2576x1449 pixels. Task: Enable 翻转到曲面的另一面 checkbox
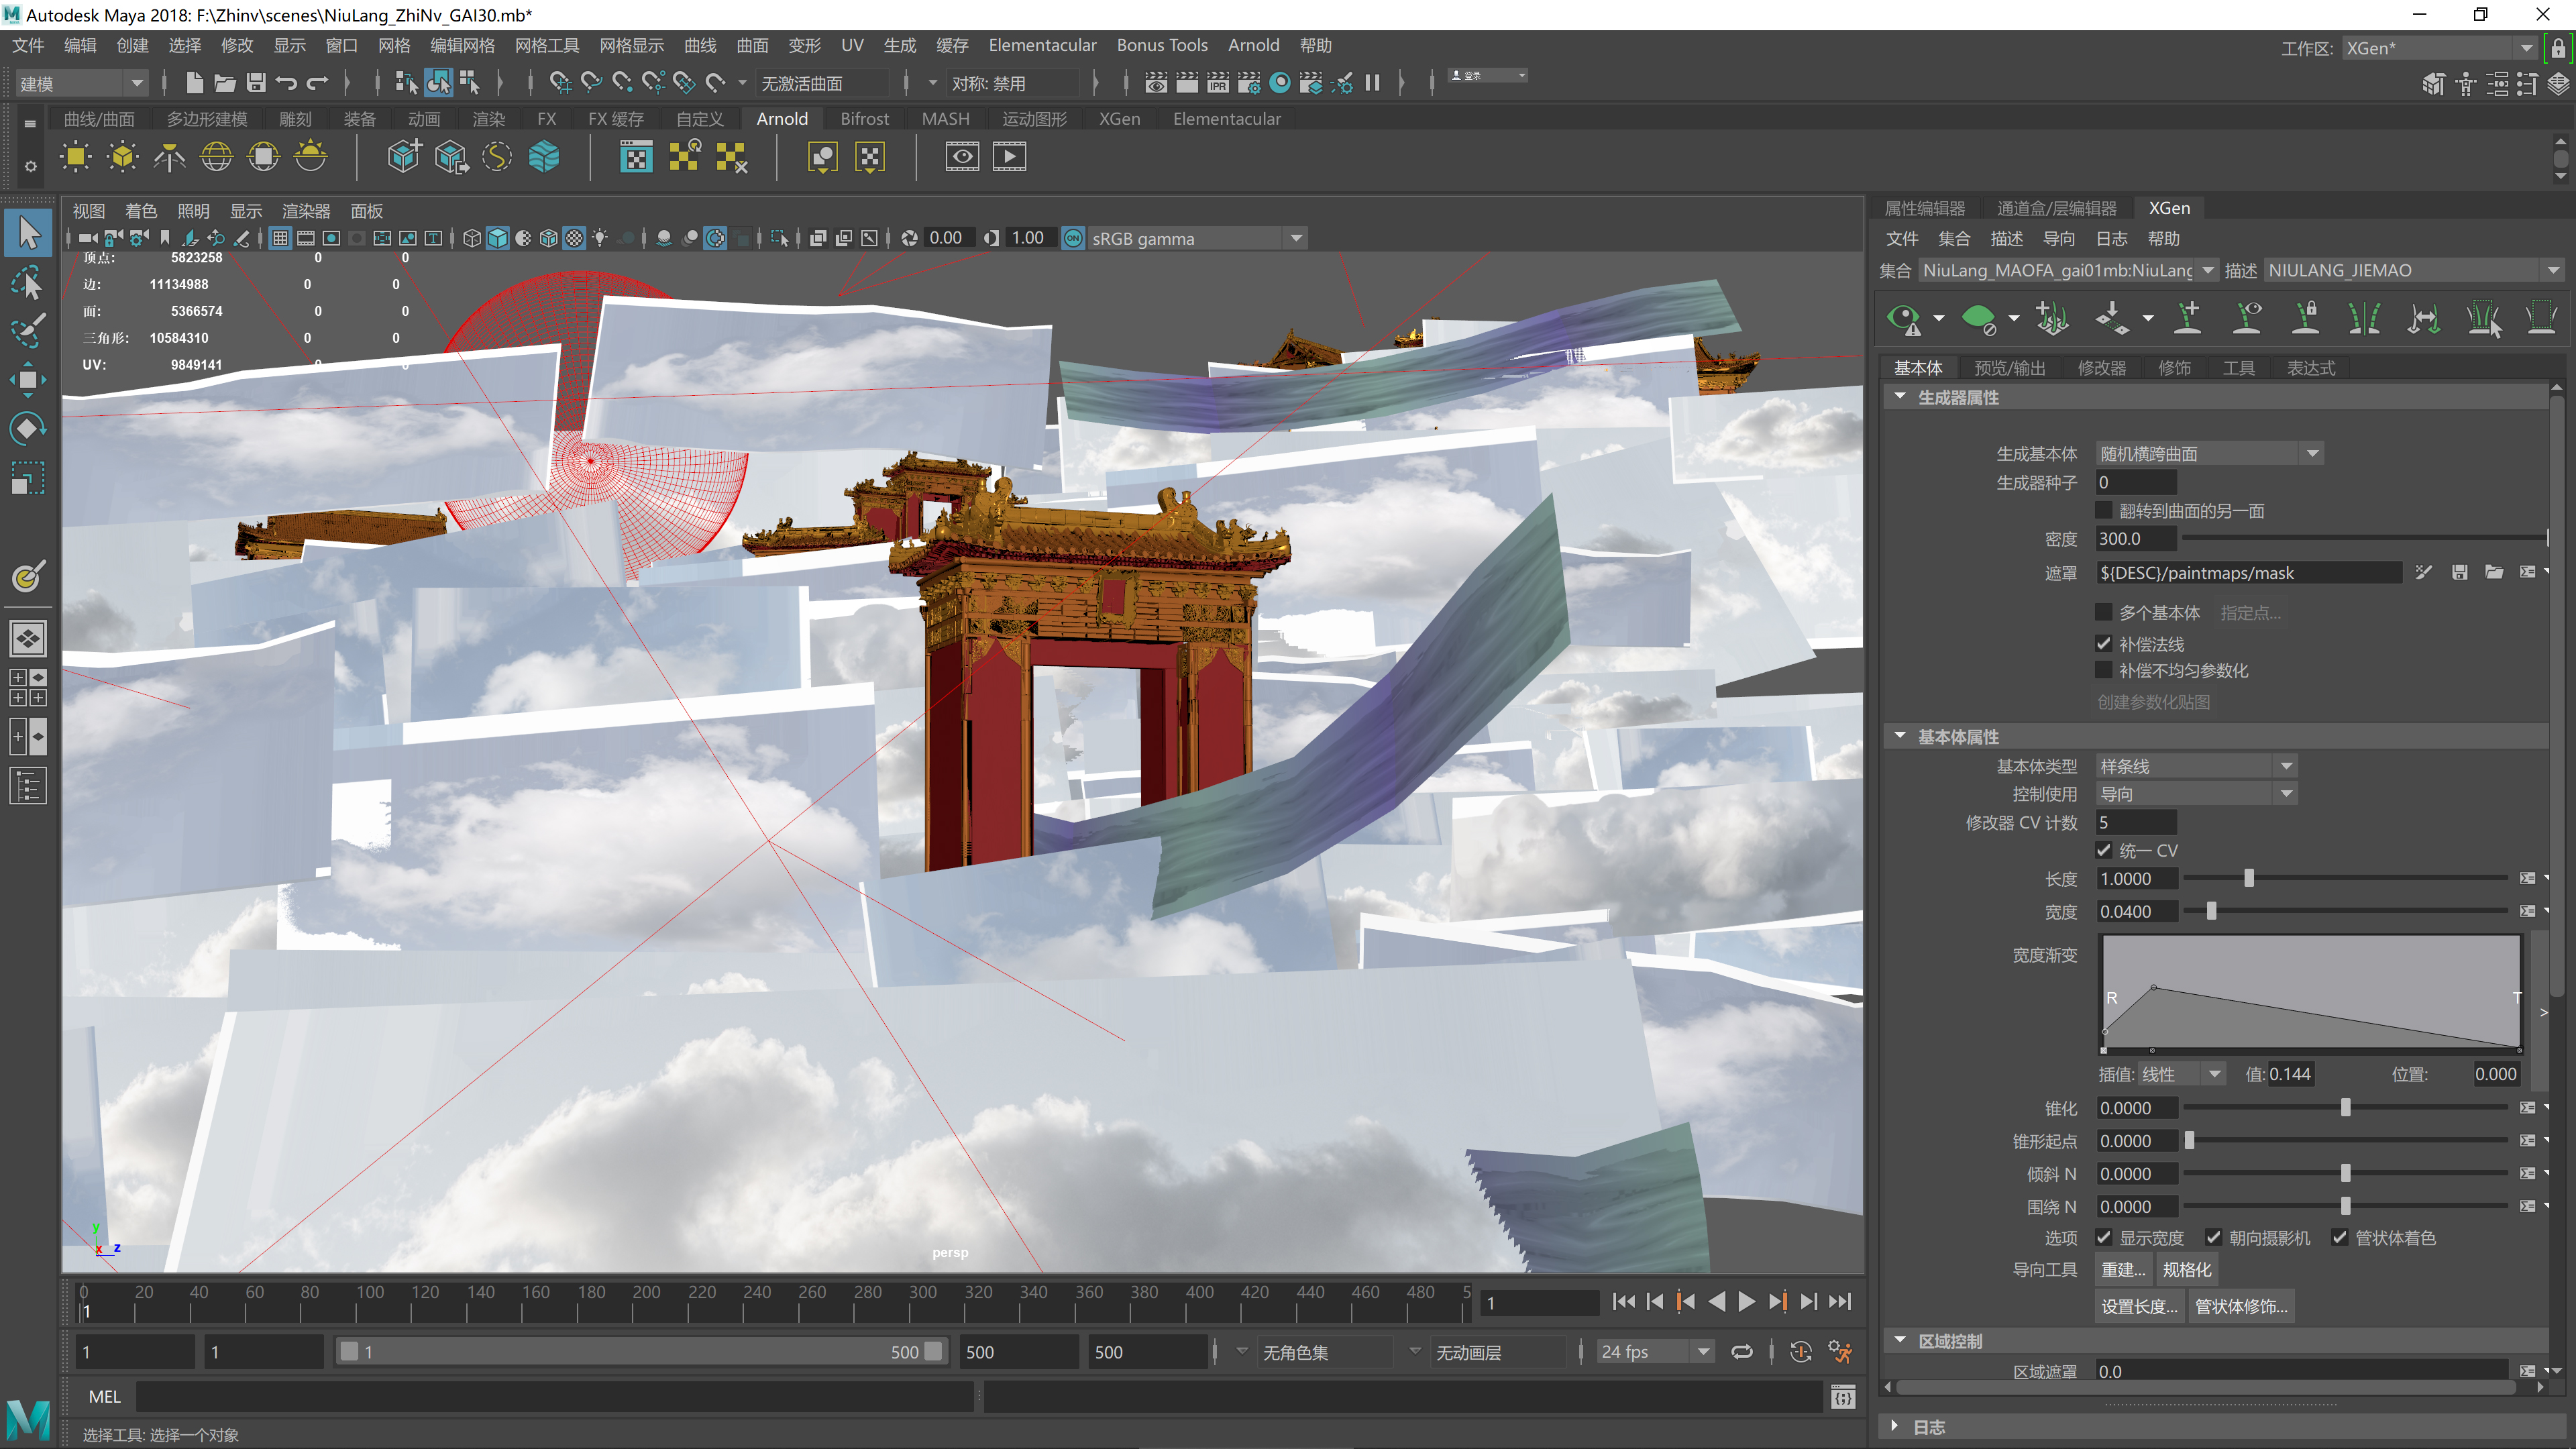pyautogui.click(x=2104, y=511)
